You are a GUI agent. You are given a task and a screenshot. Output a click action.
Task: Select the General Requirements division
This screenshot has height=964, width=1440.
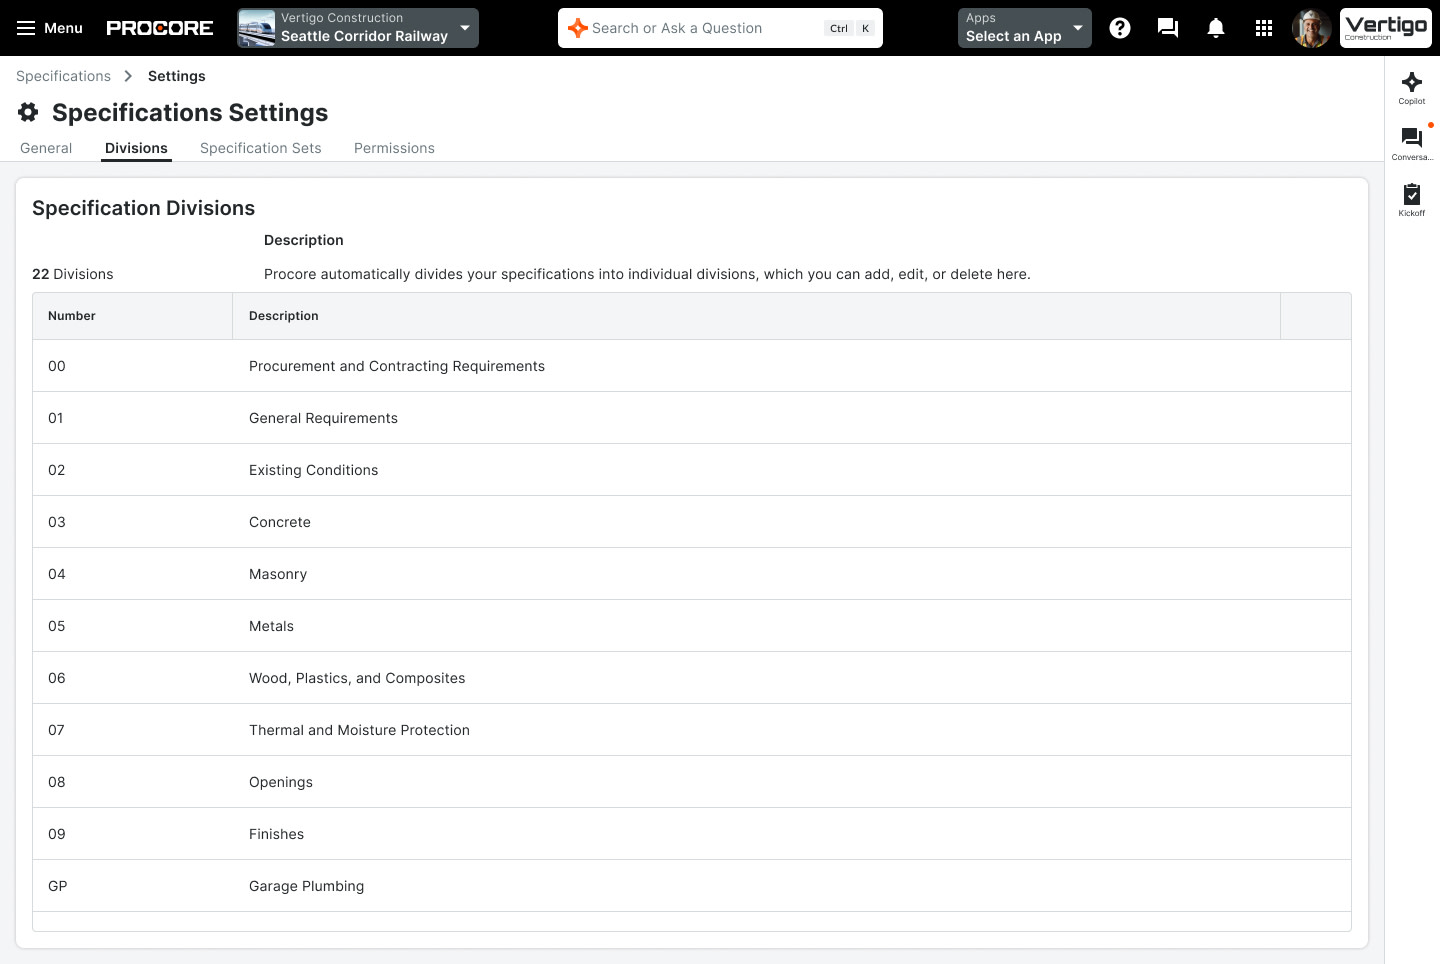tap(692, 418)
